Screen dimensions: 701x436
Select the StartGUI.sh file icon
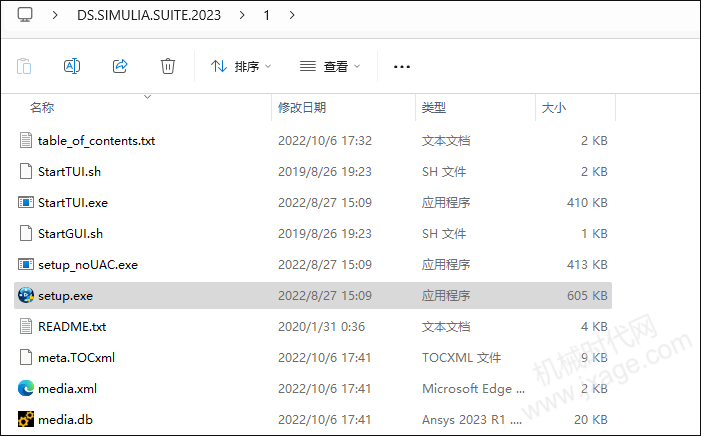(x=26, y=233)
